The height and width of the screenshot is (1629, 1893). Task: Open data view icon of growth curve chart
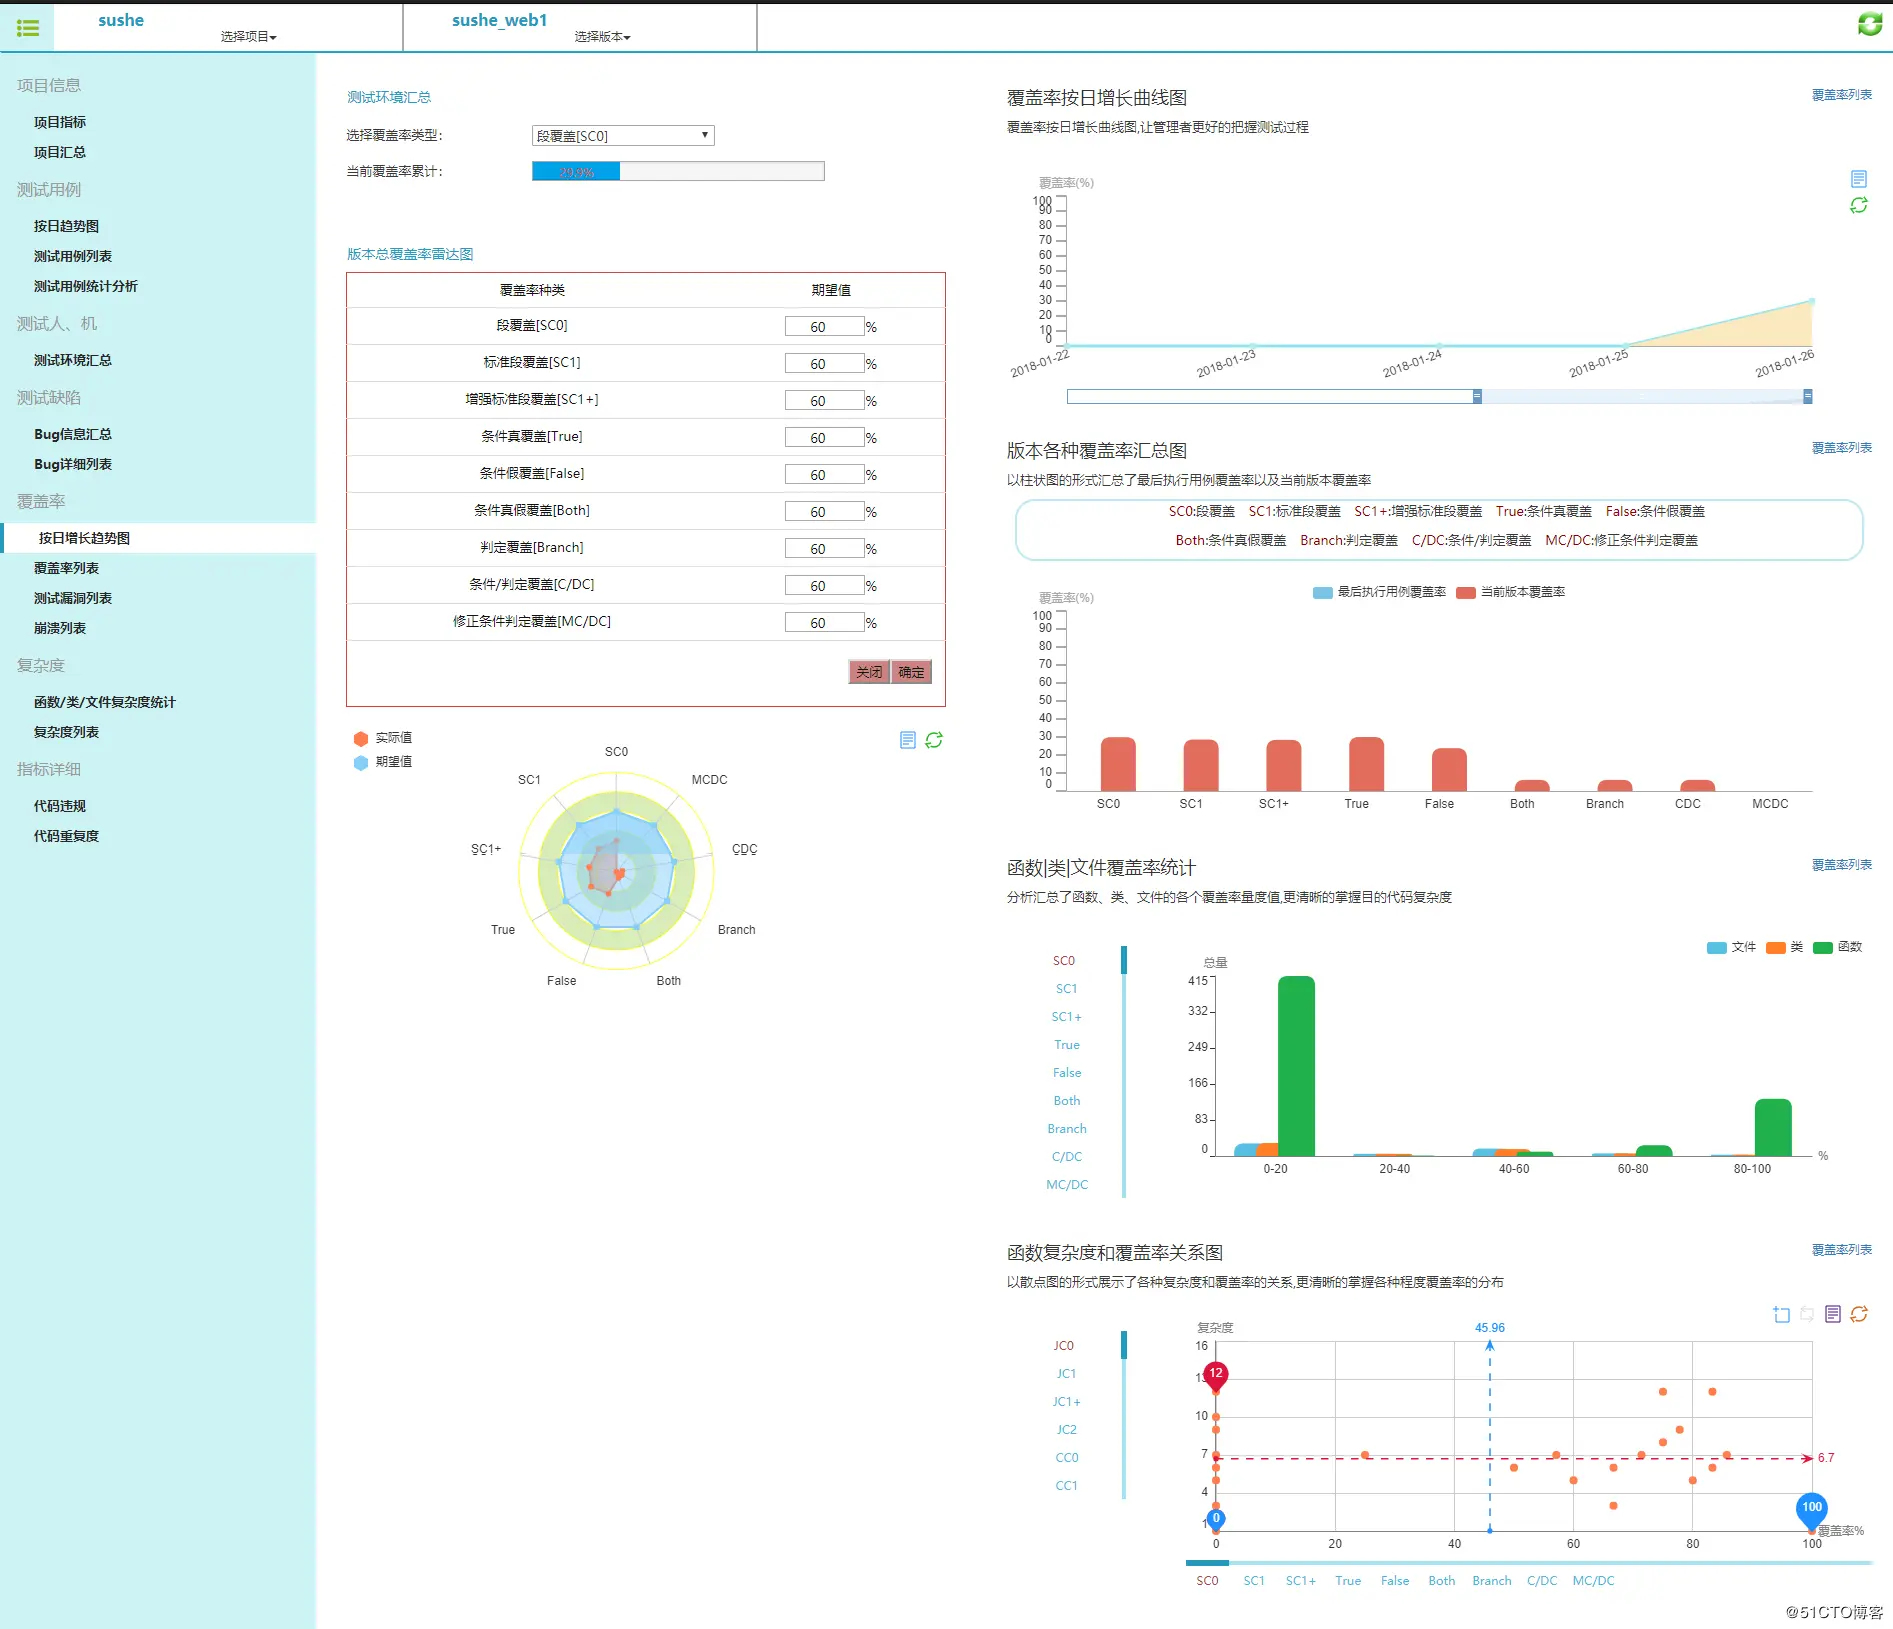point(1858,179)
